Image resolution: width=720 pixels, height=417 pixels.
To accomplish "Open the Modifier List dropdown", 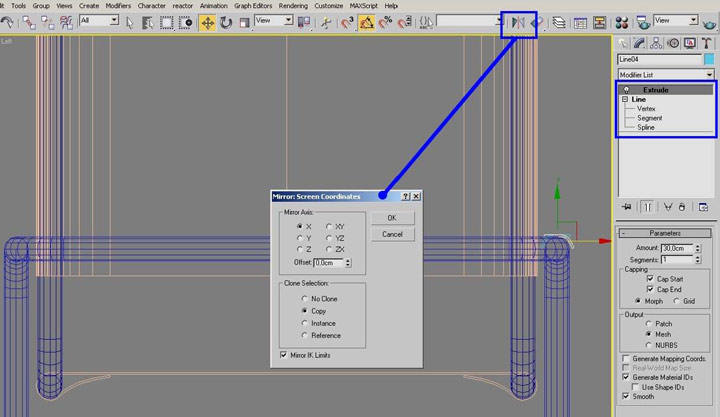I will [x=666, y=75].
